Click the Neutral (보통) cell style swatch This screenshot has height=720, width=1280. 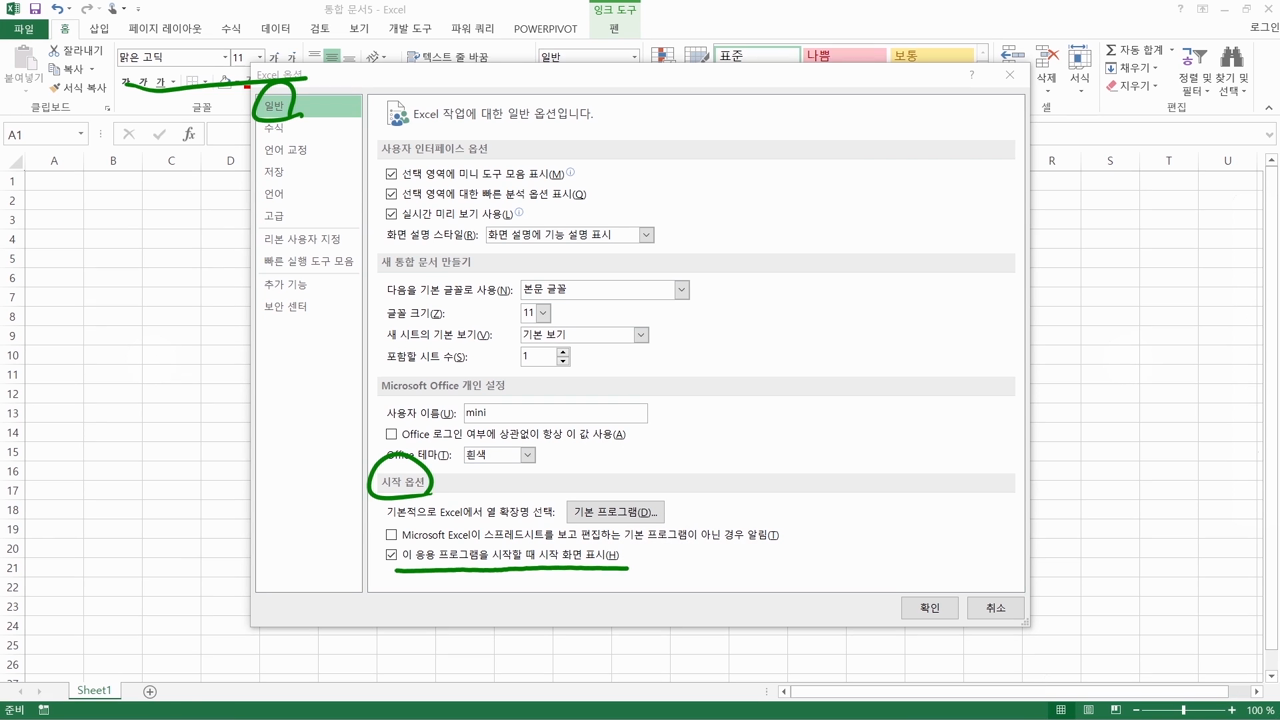(x=931, y=57)
